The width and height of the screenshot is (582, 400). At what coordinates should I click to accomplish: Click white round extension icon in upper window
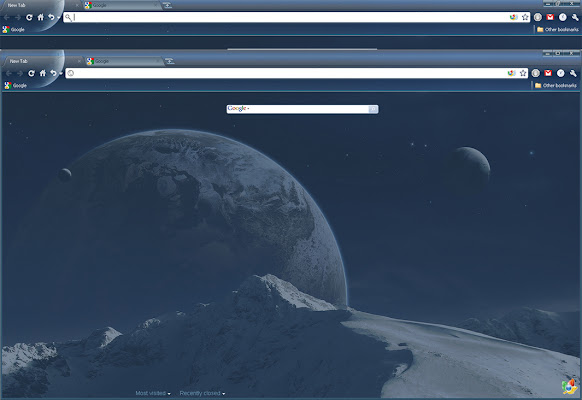click(x=563, y=17)
